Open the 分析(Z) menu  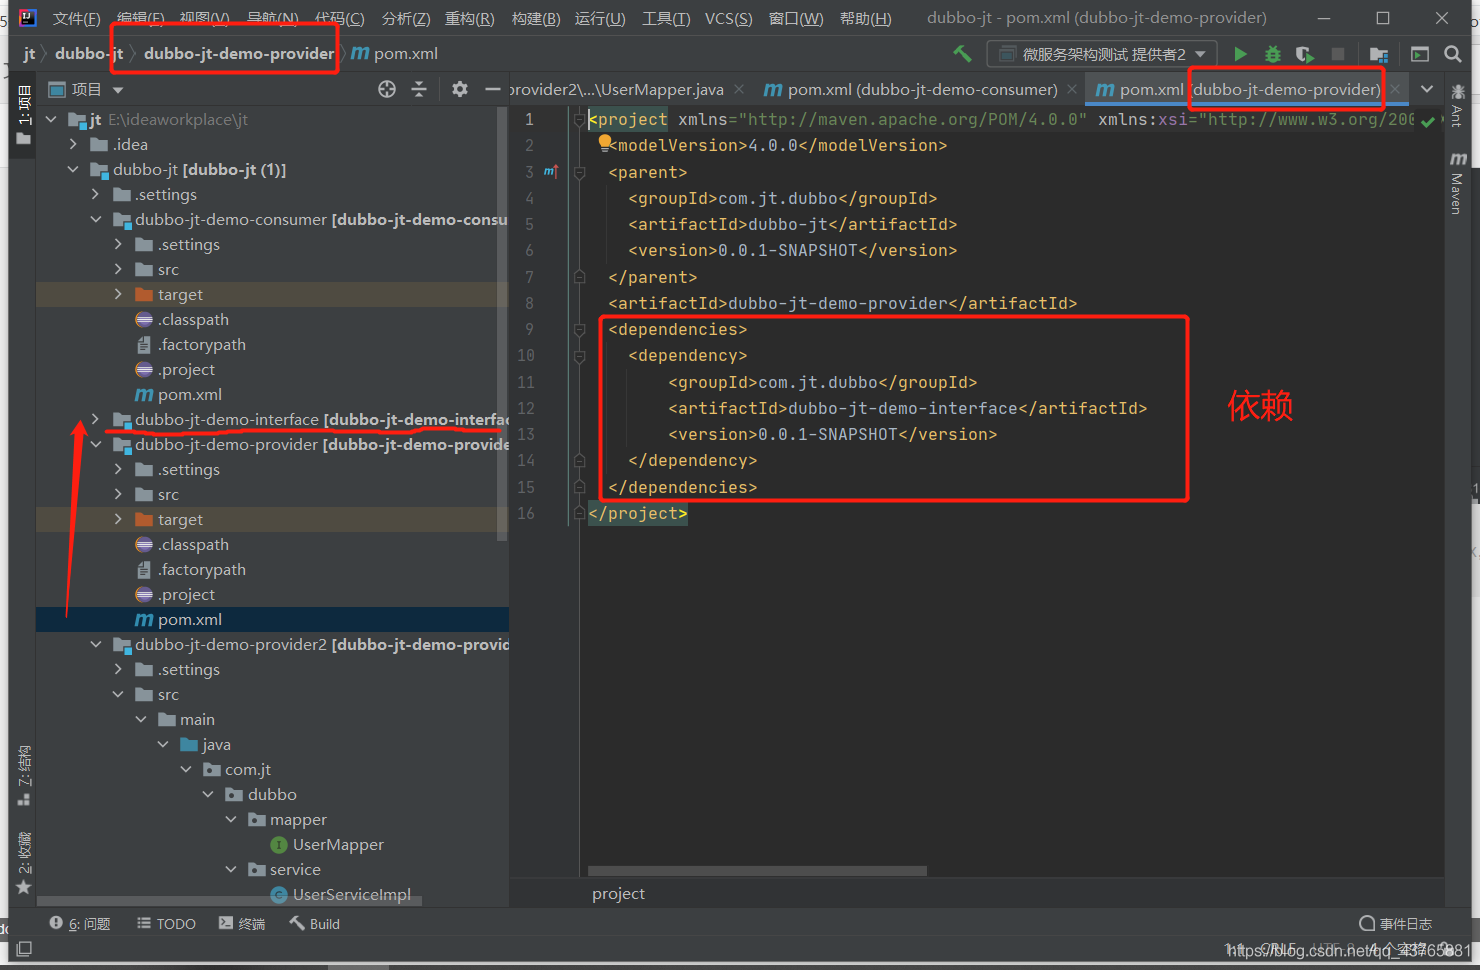406,19
